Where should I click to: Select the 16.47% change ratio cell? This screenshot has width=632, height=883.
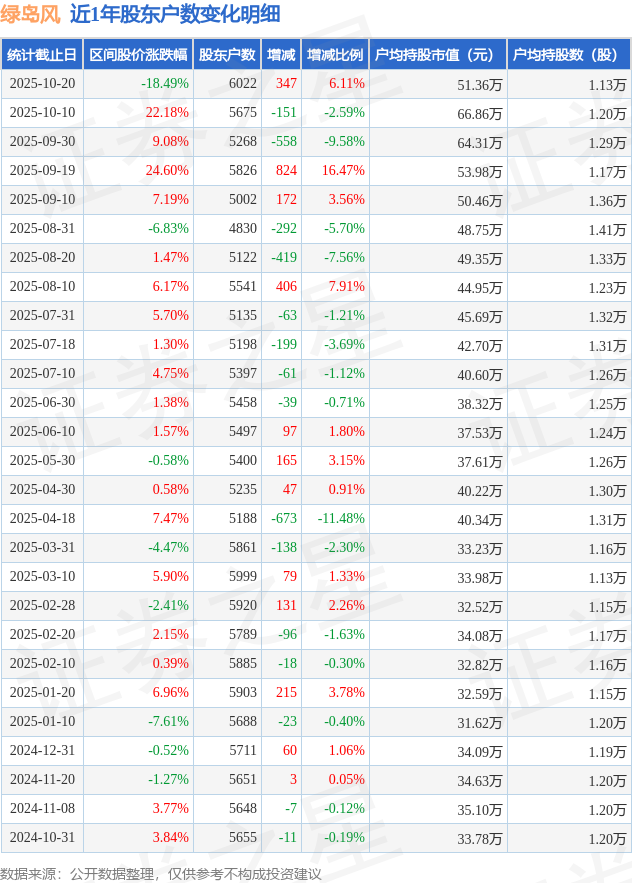pyautogui.click(x=343, y=171)
